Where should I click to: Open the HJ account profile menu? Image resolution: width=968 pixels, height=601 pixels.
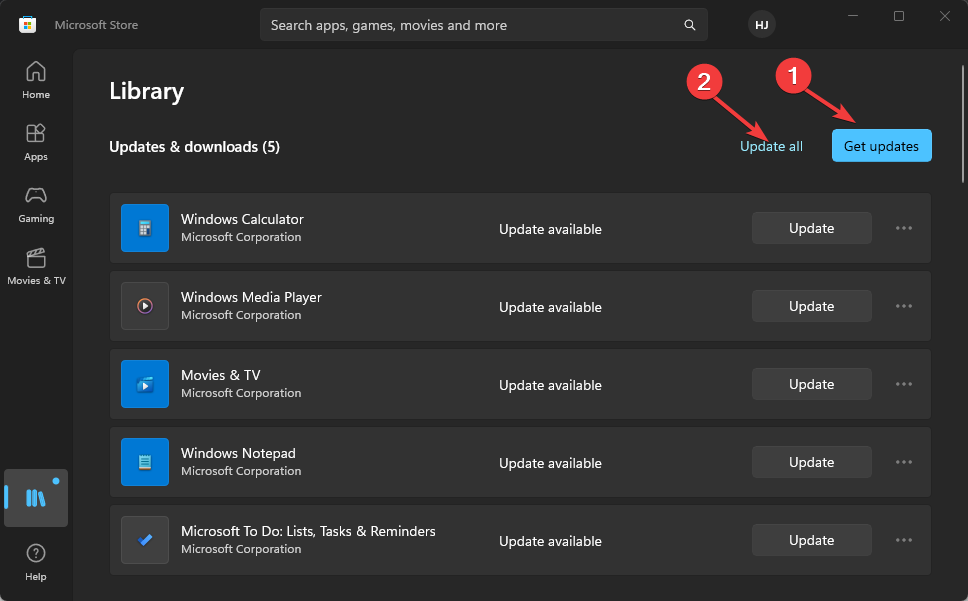tap(762, 25)
